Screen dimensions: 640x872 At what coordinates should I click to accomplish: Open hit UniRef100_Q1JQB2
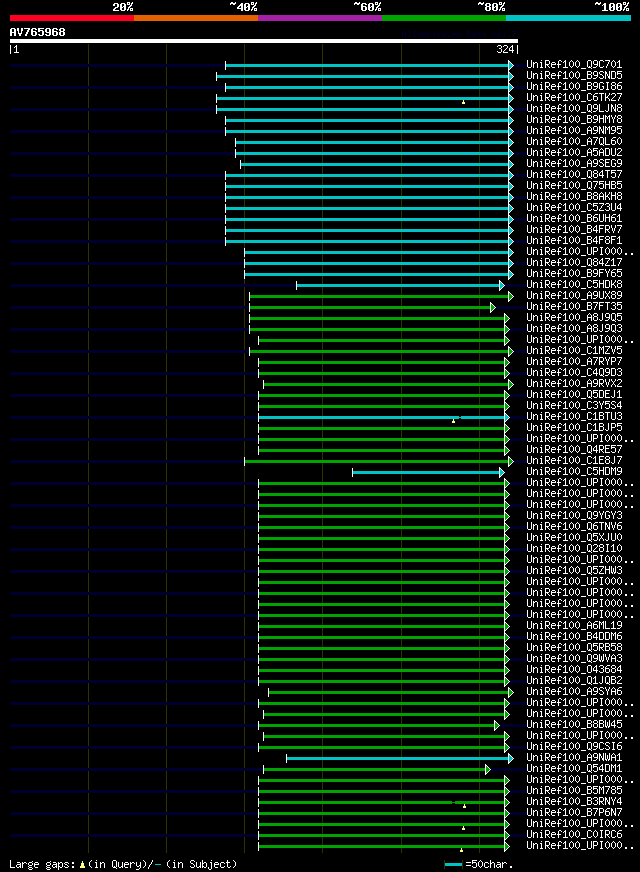point(574,681)
